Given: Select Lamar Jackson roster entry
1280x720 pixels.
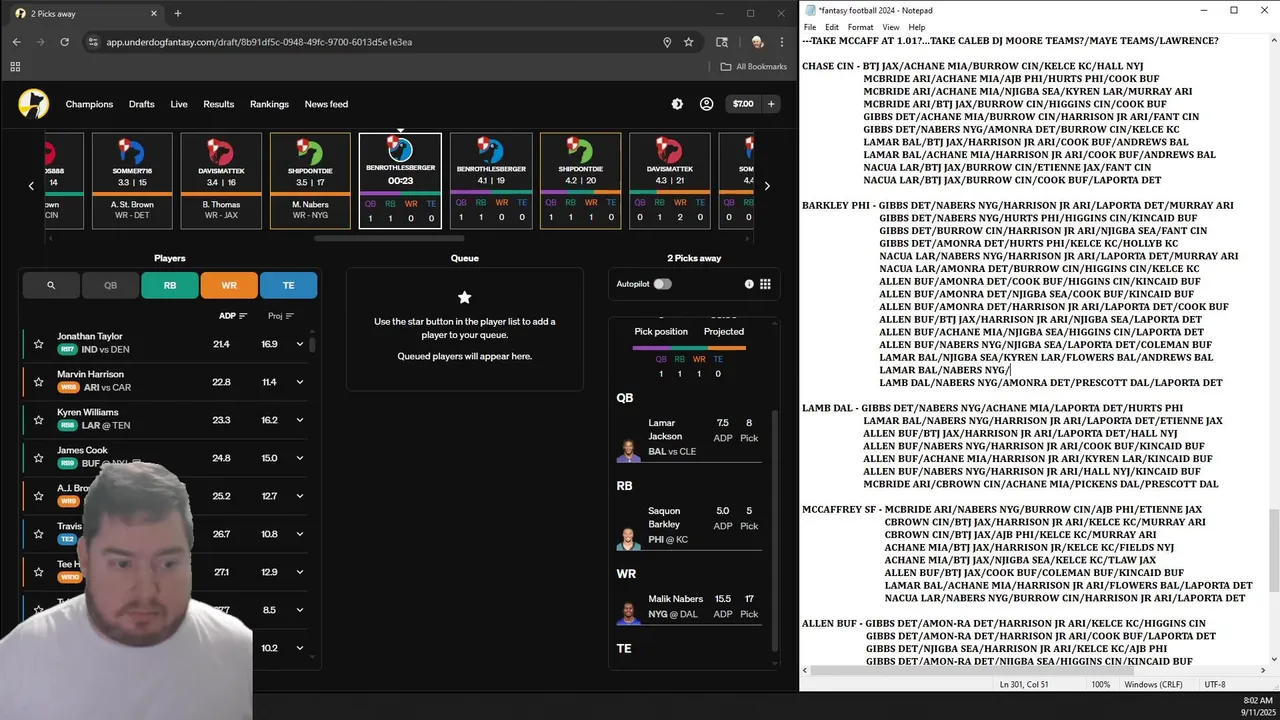Looking at the screenshot, I should (690, 437).
